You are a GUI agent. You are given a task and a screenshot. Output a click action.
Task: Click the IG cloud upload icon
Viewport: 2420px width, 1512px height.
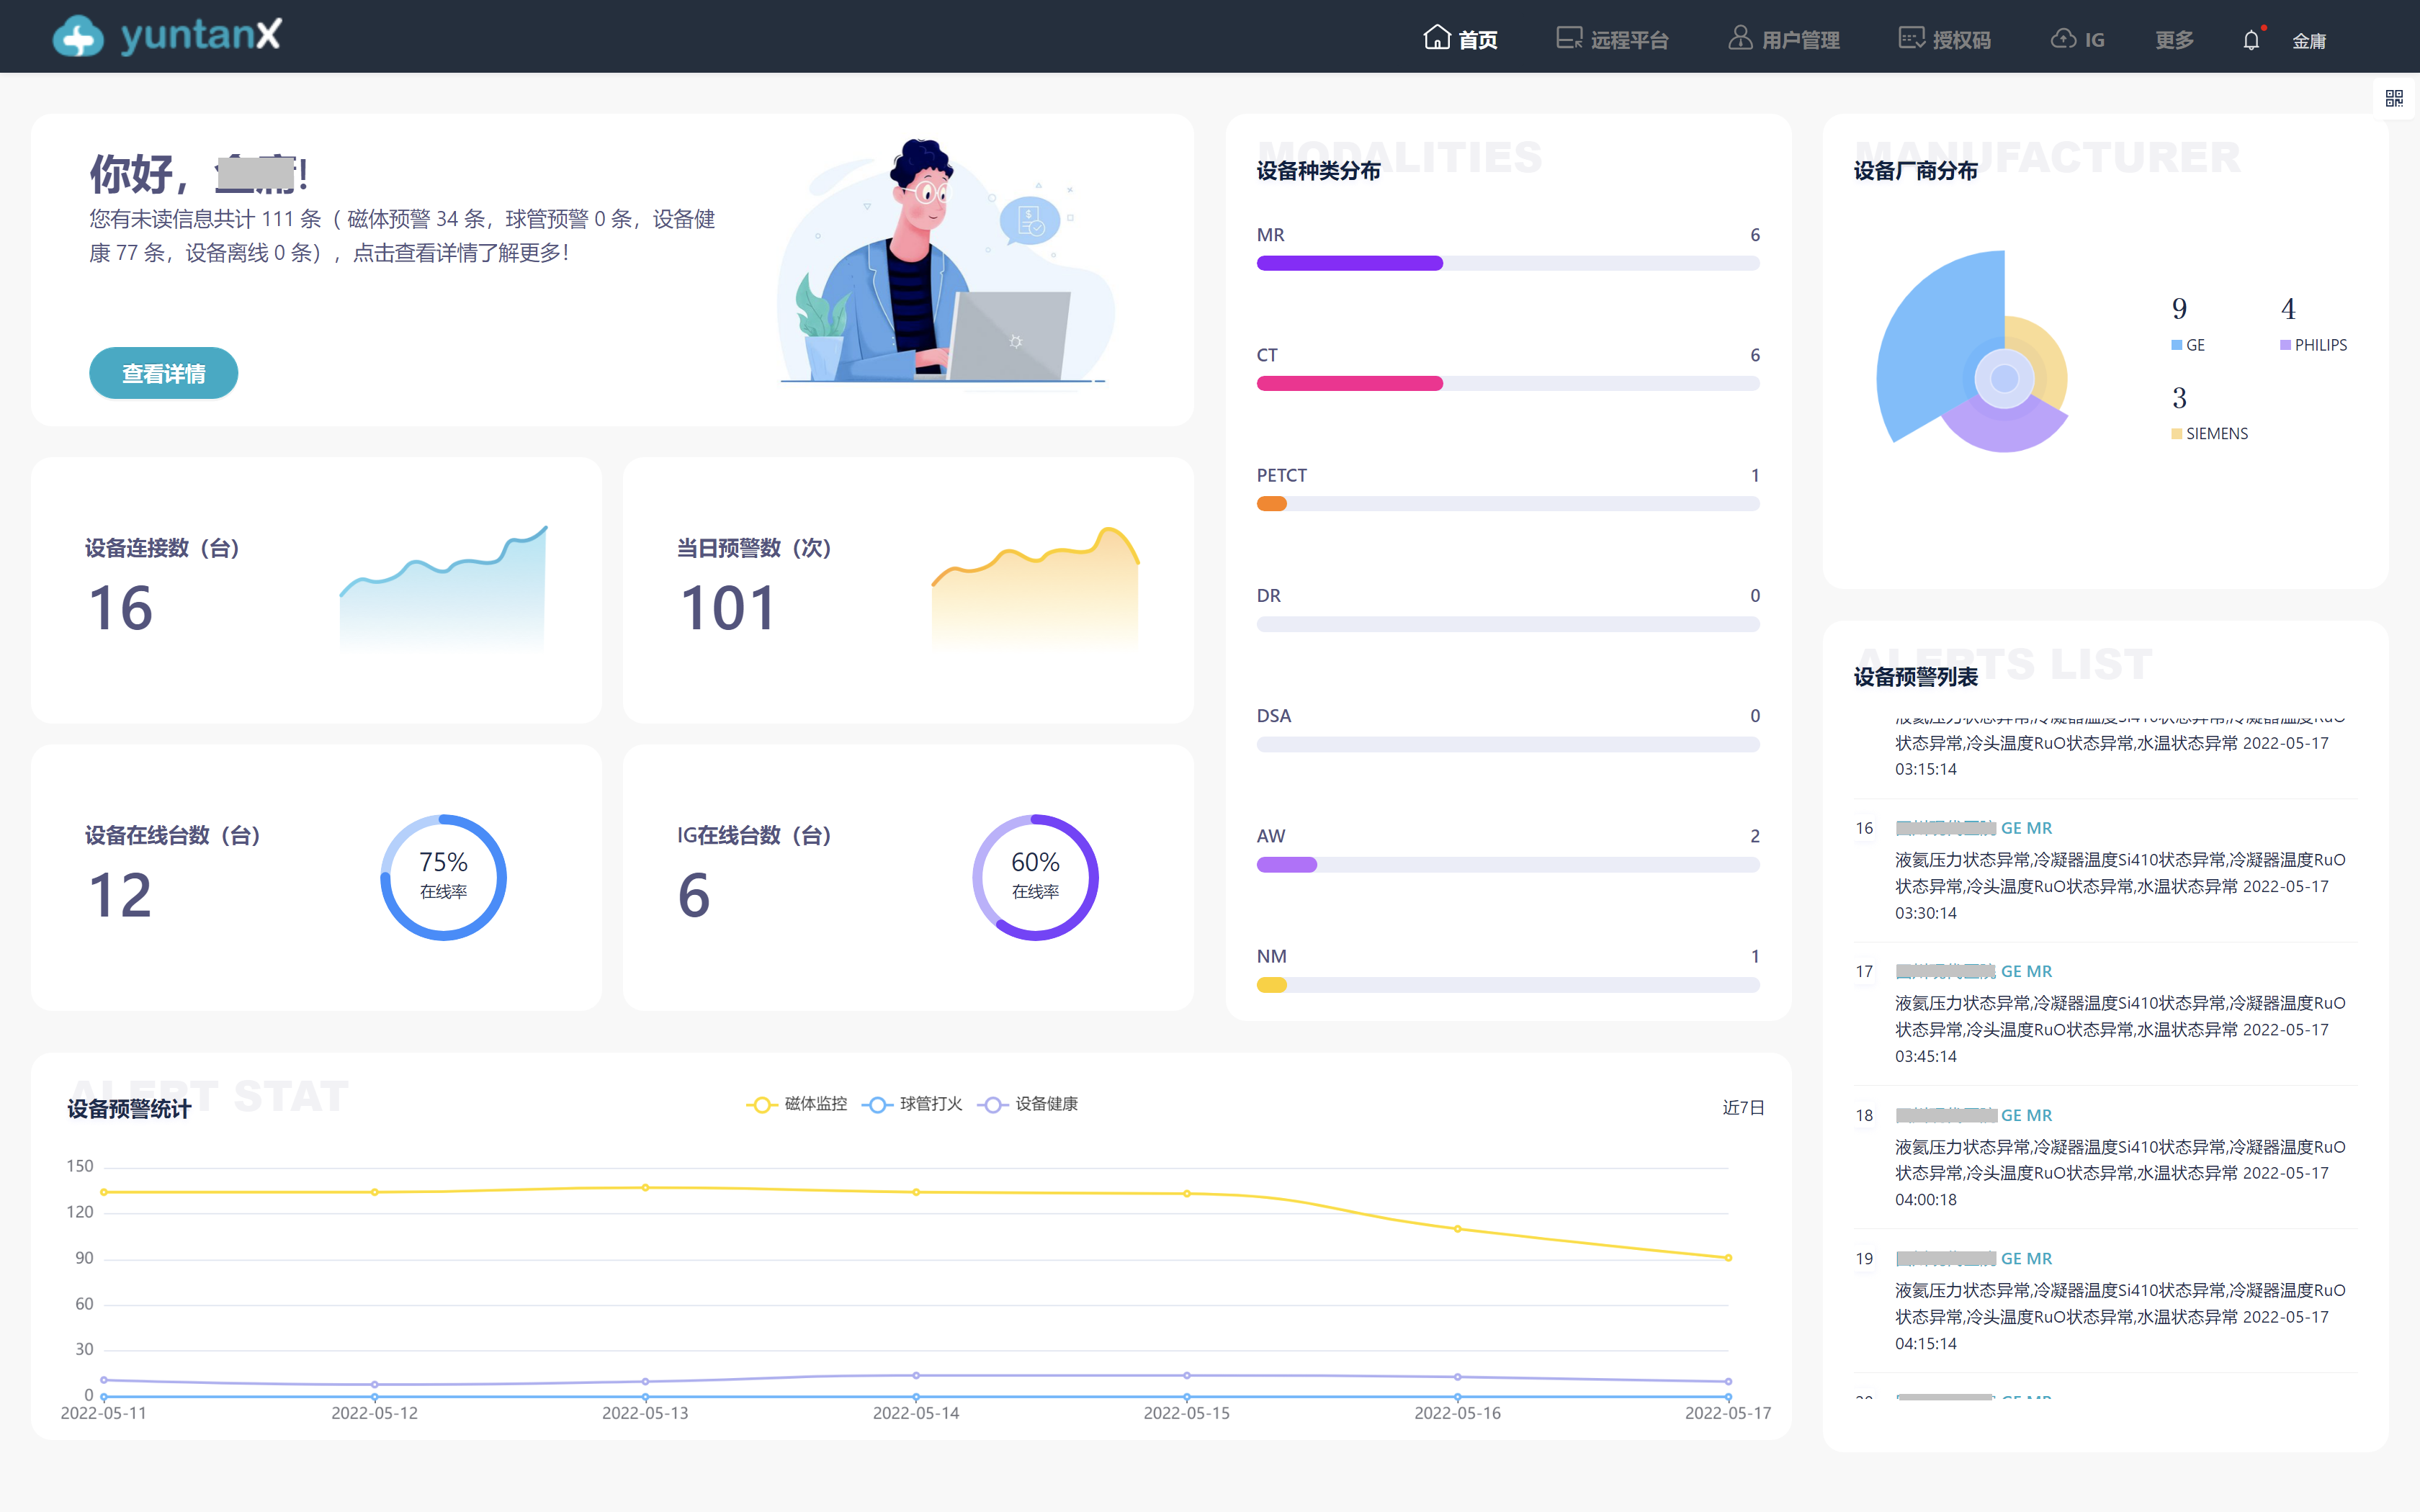click(2063, 38)
